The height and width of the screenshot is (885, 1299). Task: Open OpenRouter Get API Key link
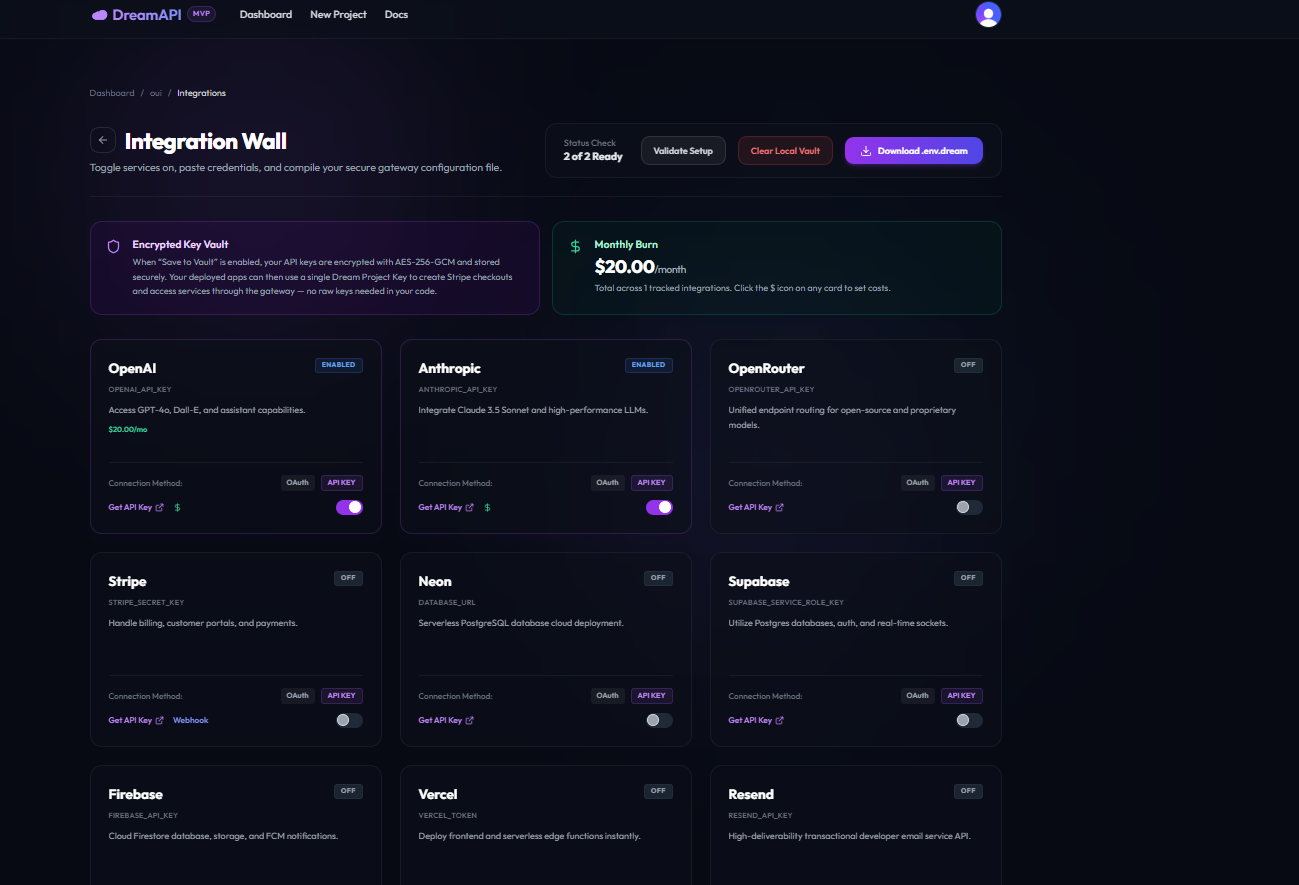tap(756, 508)
